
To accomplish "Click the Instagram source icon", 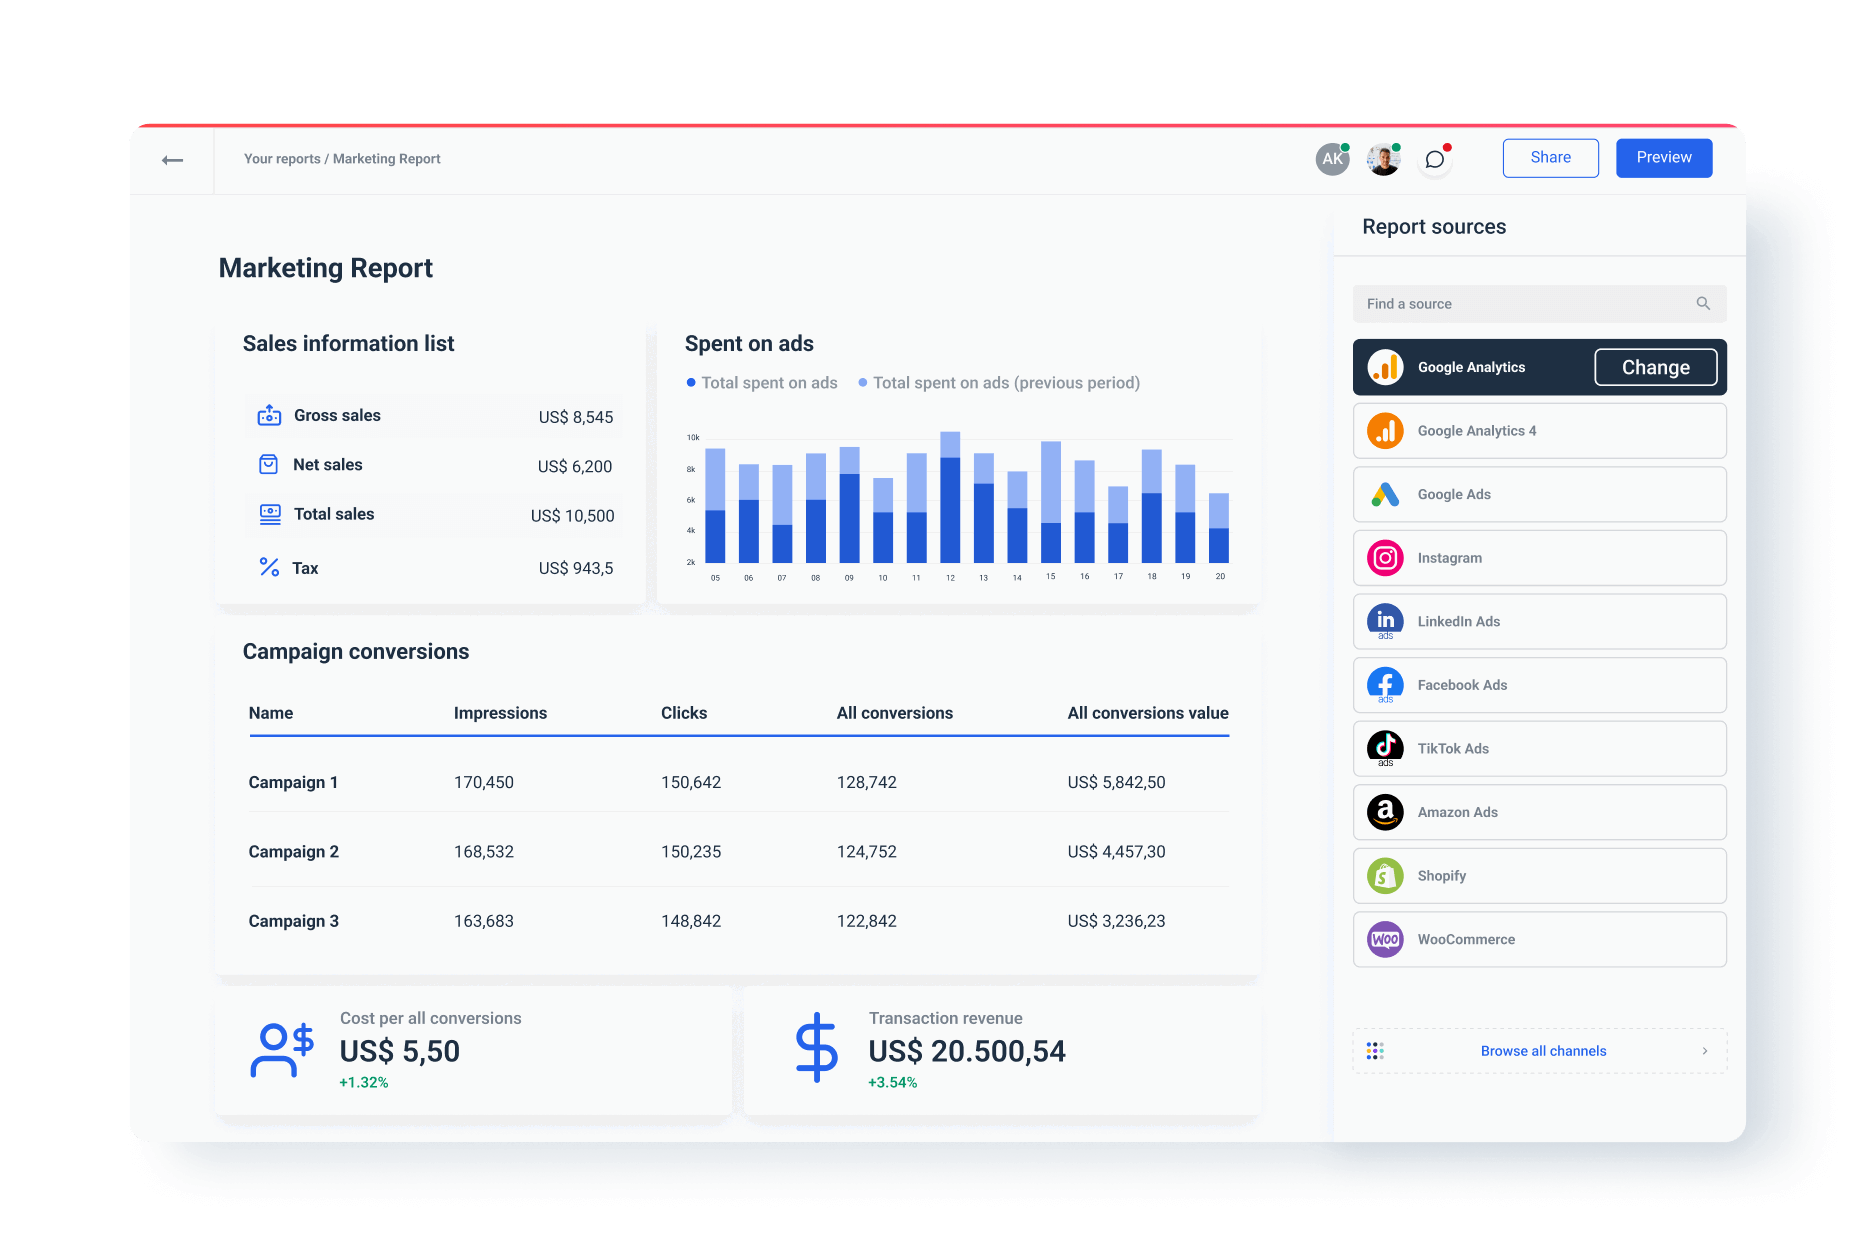I will click(1385, 558).
